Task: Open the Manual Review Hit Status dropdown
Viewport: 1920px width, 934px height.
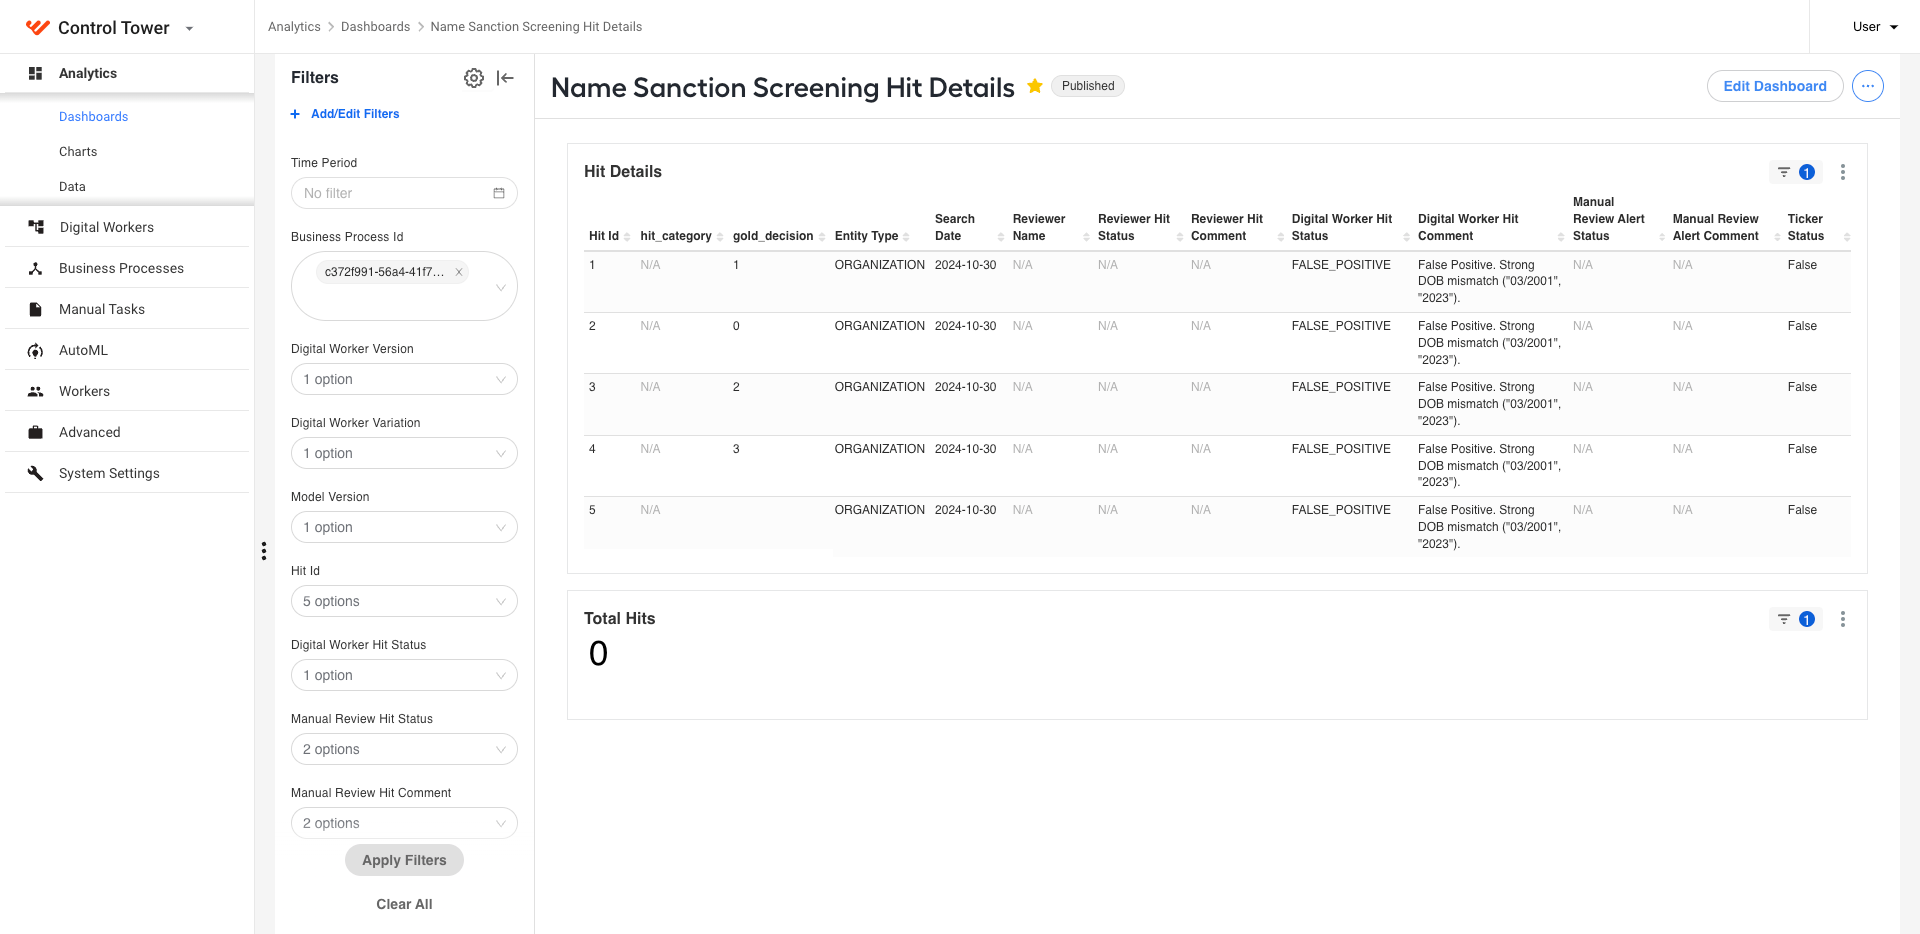Action: [x=404, y=749]
